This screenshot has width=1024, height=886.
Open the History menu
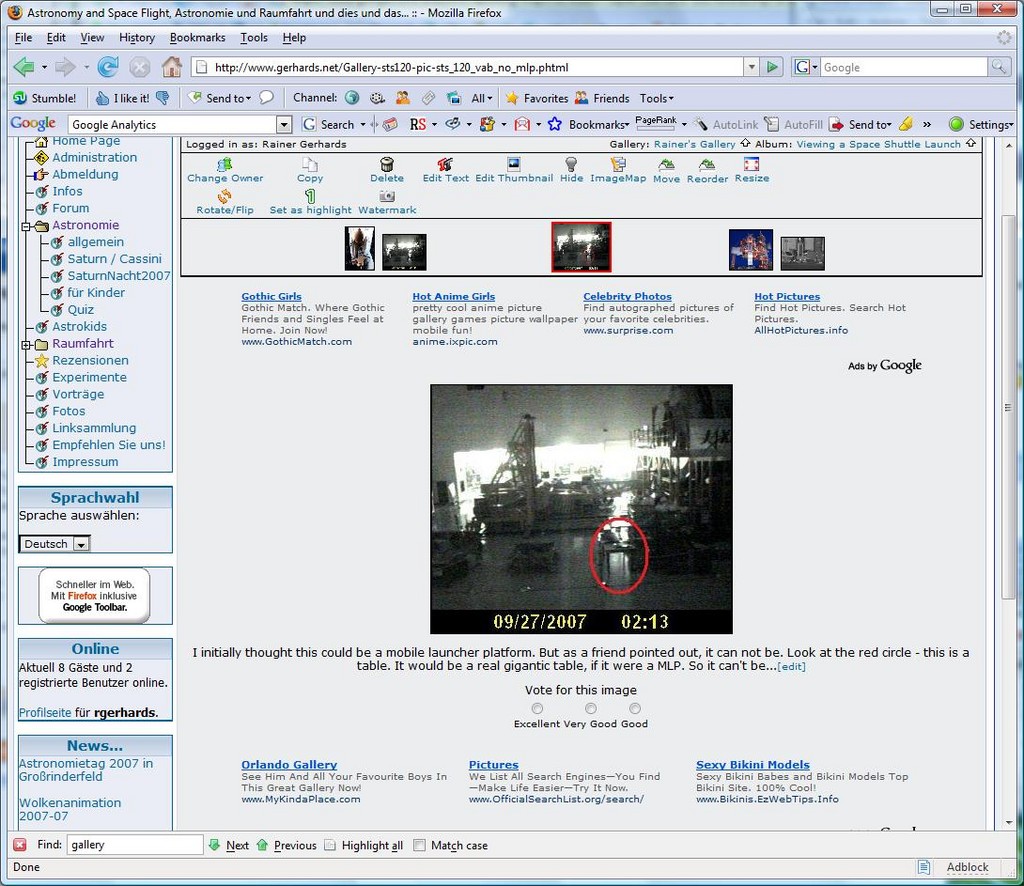[x=137, y=37]
